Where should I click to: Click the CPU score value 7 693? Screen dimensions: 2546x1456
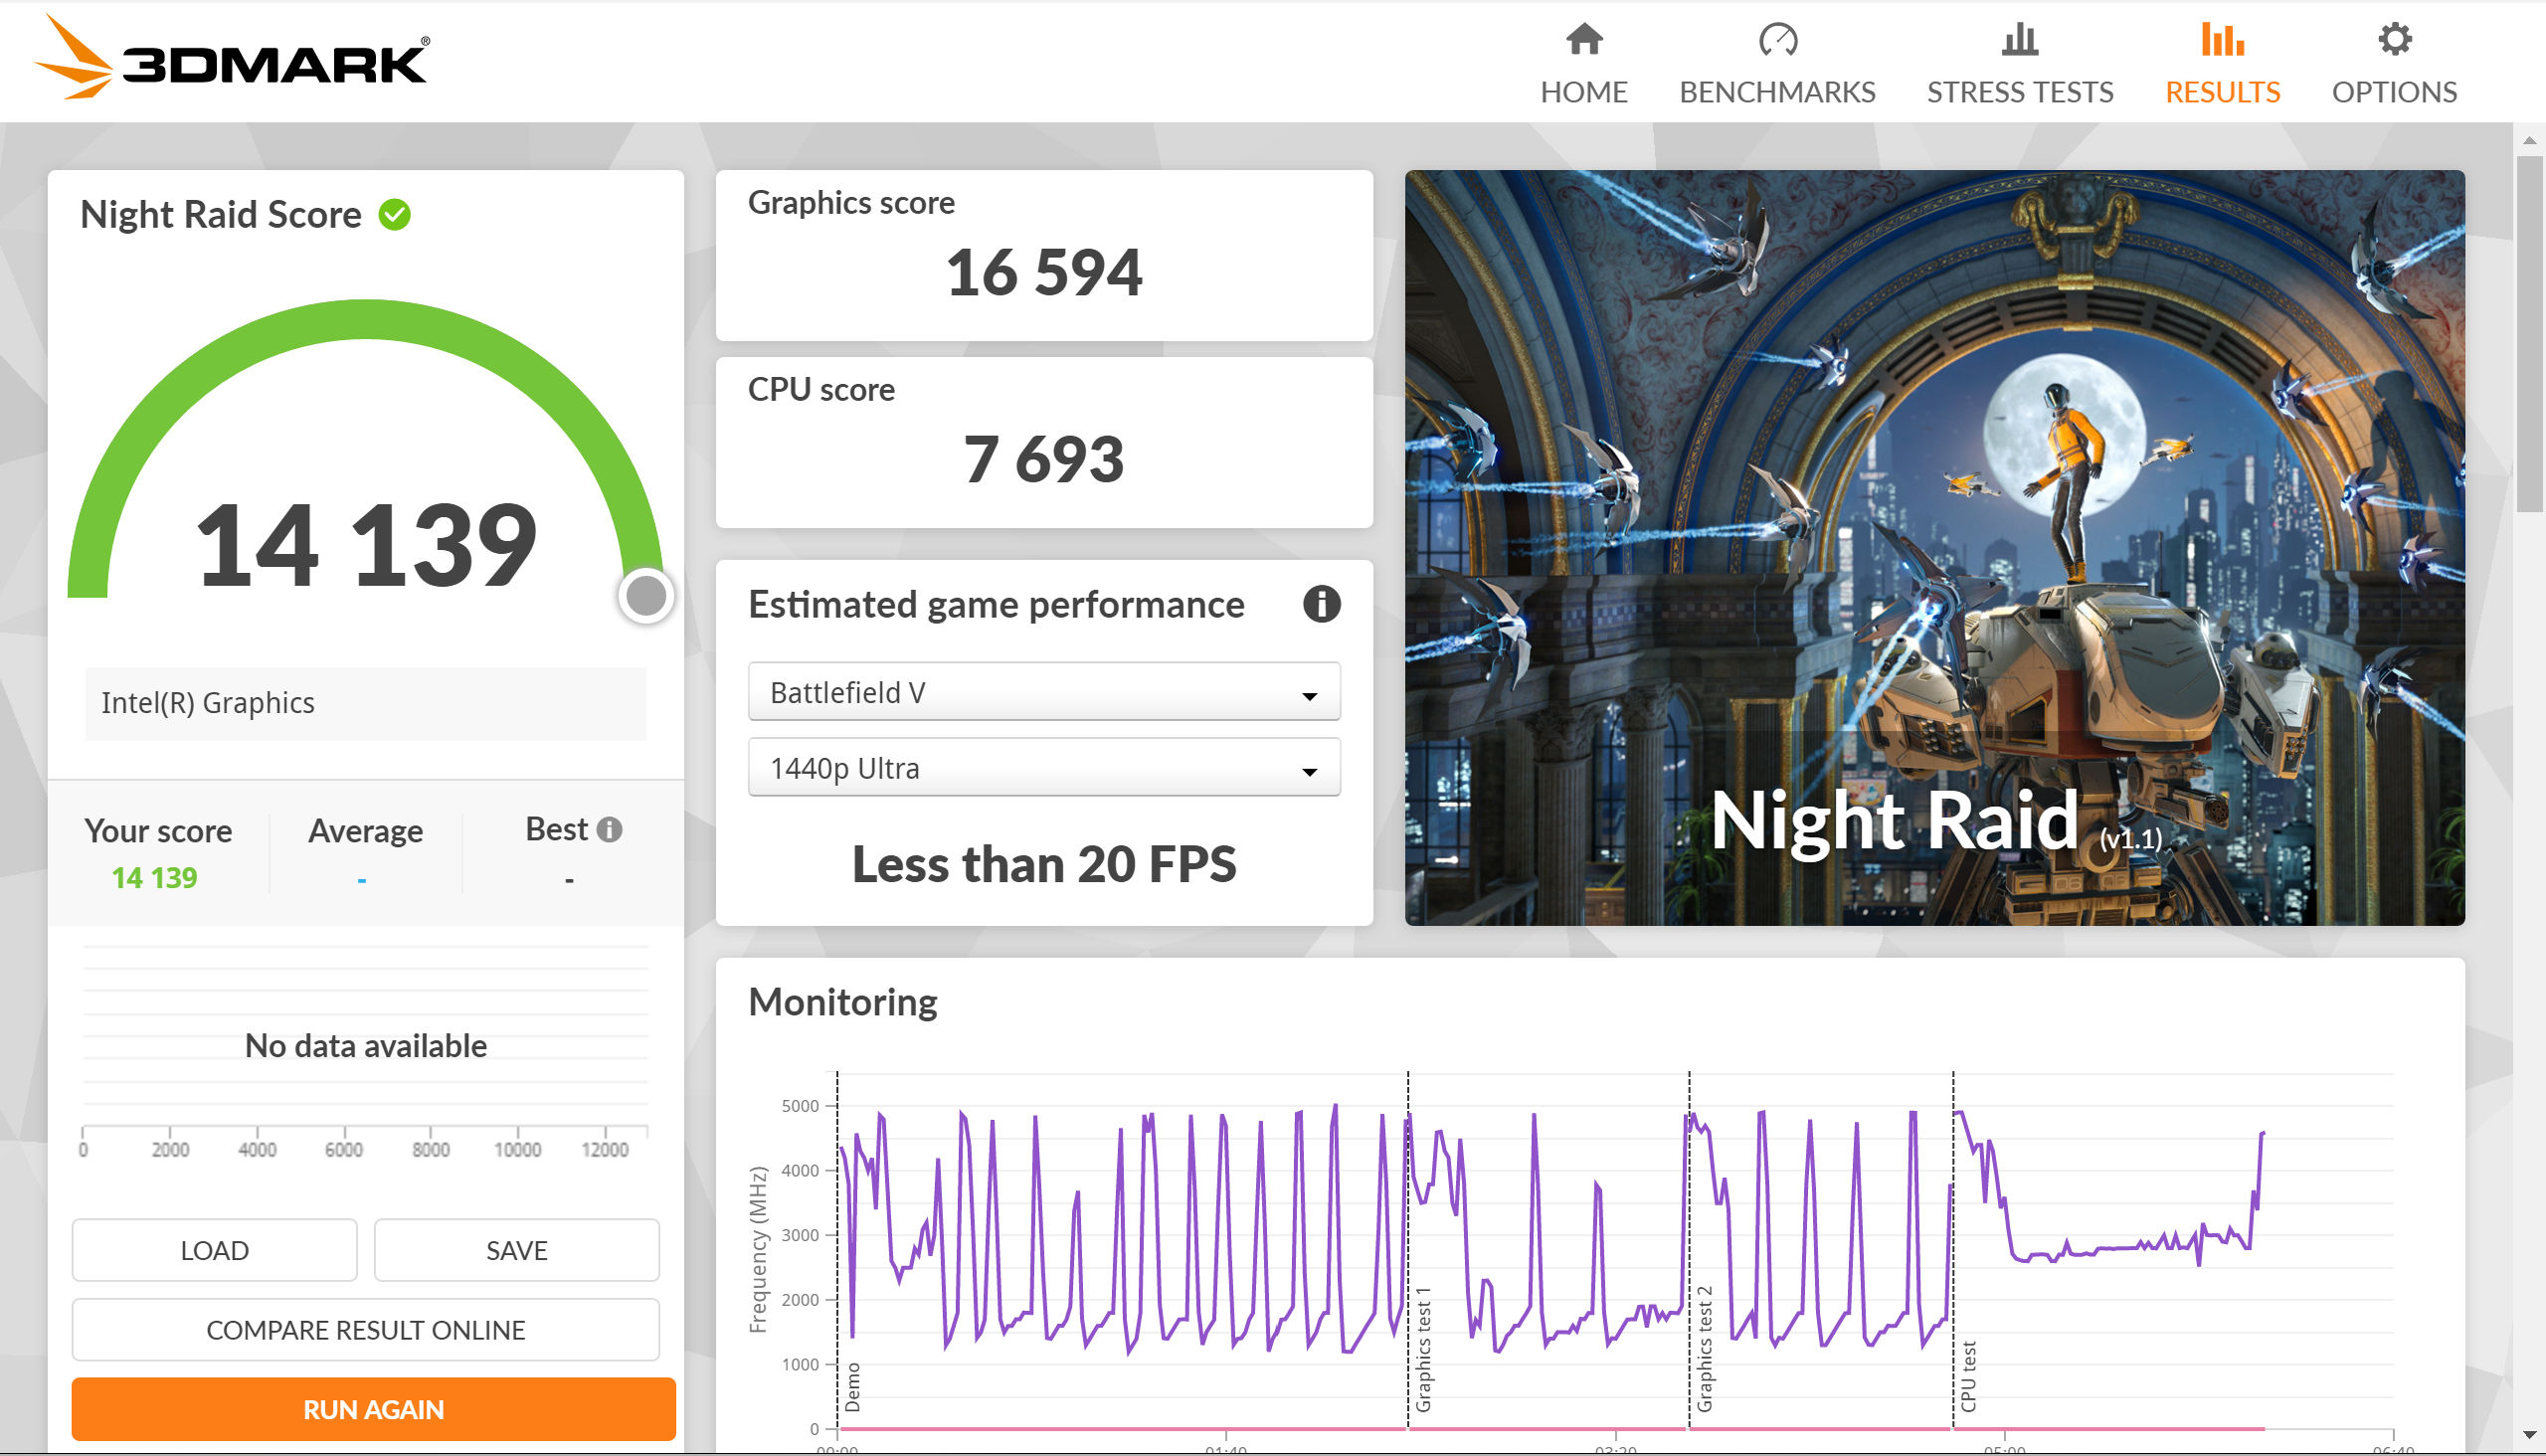pos(1044,460)
